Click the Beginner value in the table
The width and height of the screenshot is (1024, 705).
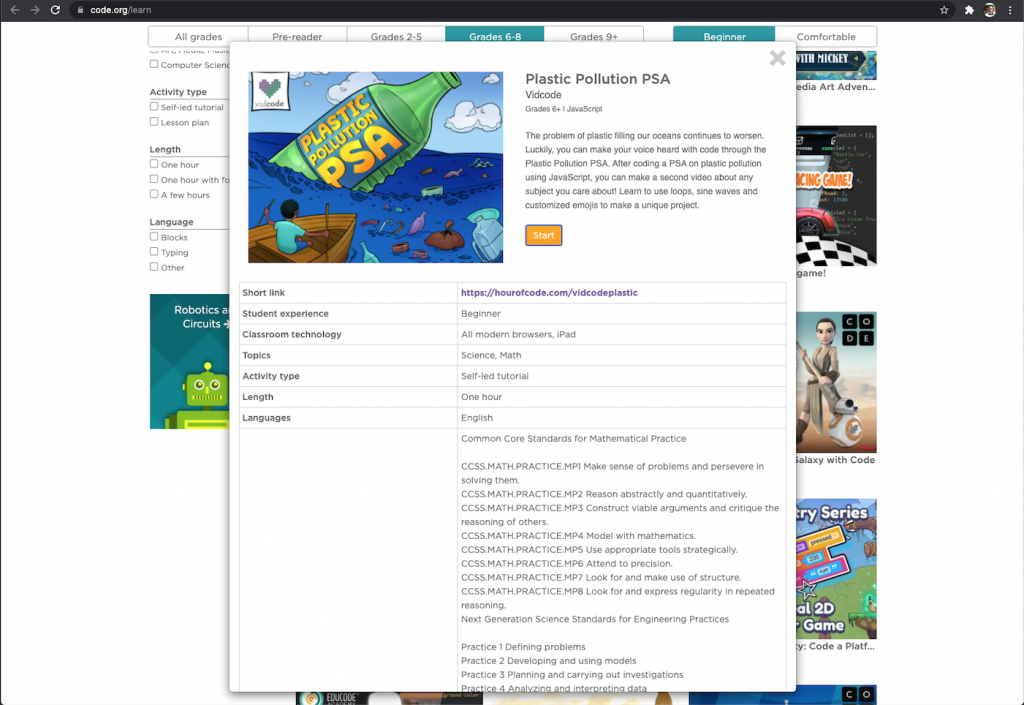click(481, 313)
